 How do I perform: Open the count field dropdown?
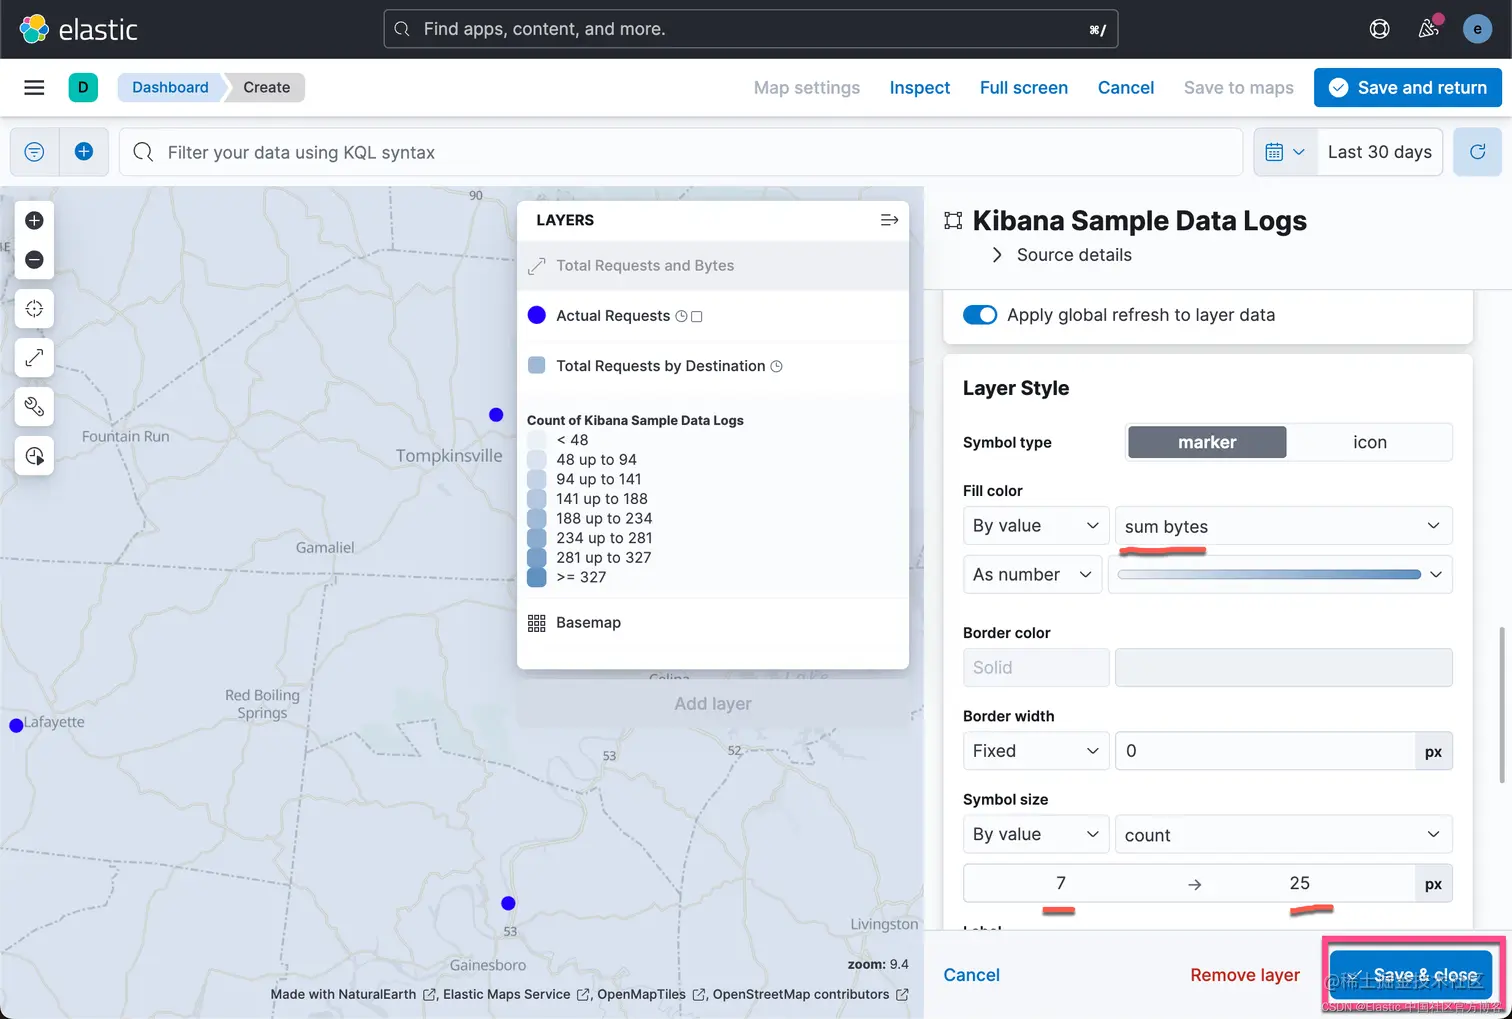click(x=1283, y=834)
